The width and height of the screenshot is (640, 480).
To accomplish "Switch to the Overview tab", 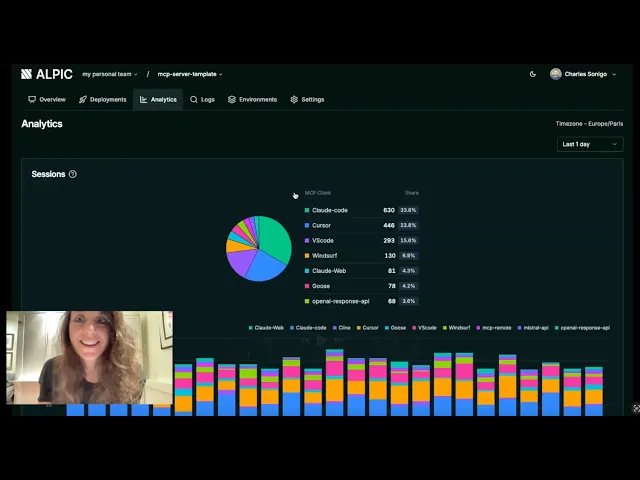I will coord(47,100).
